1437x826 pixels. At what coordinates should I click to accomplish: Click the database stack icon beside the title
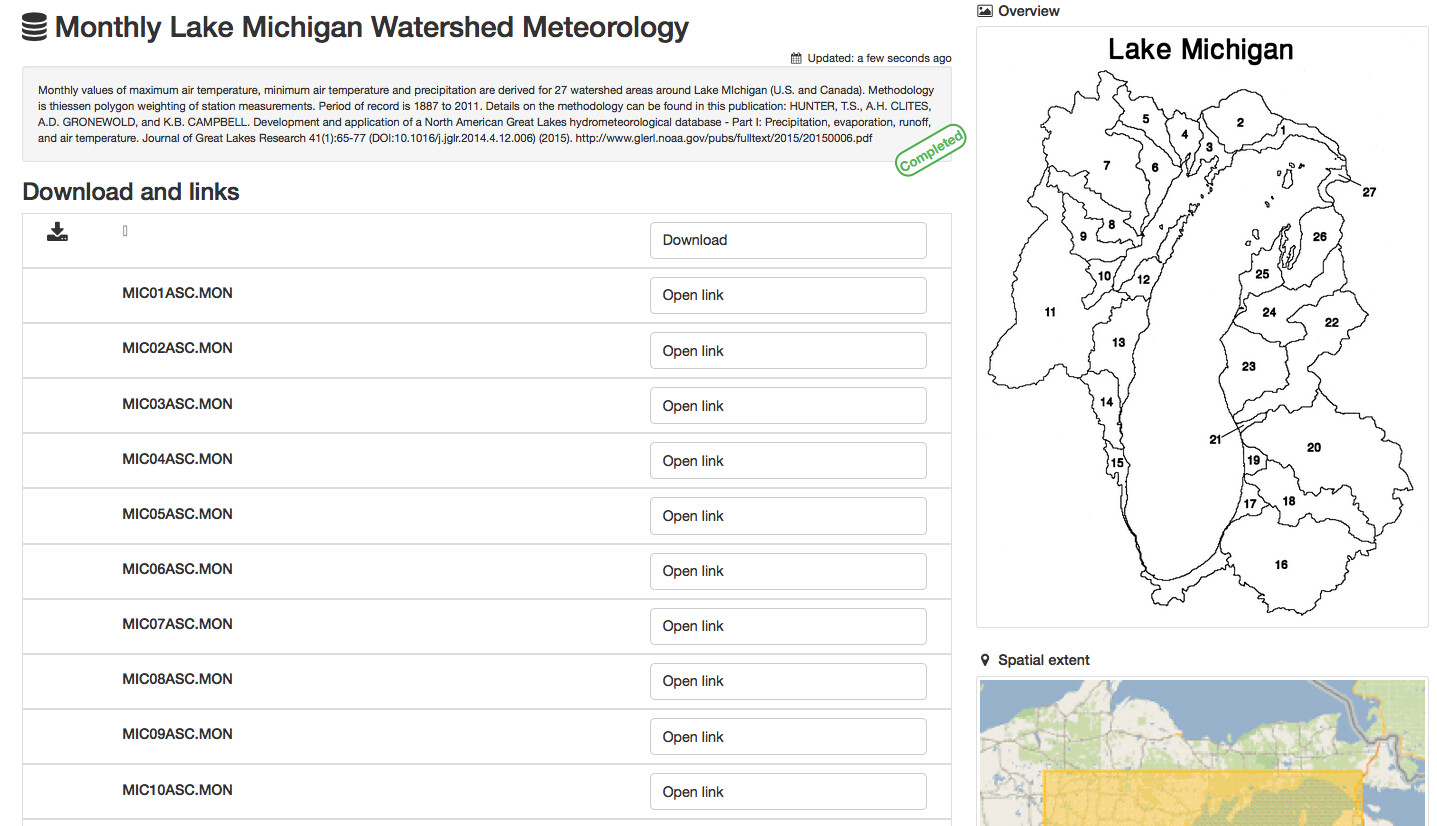coord(35,28)
